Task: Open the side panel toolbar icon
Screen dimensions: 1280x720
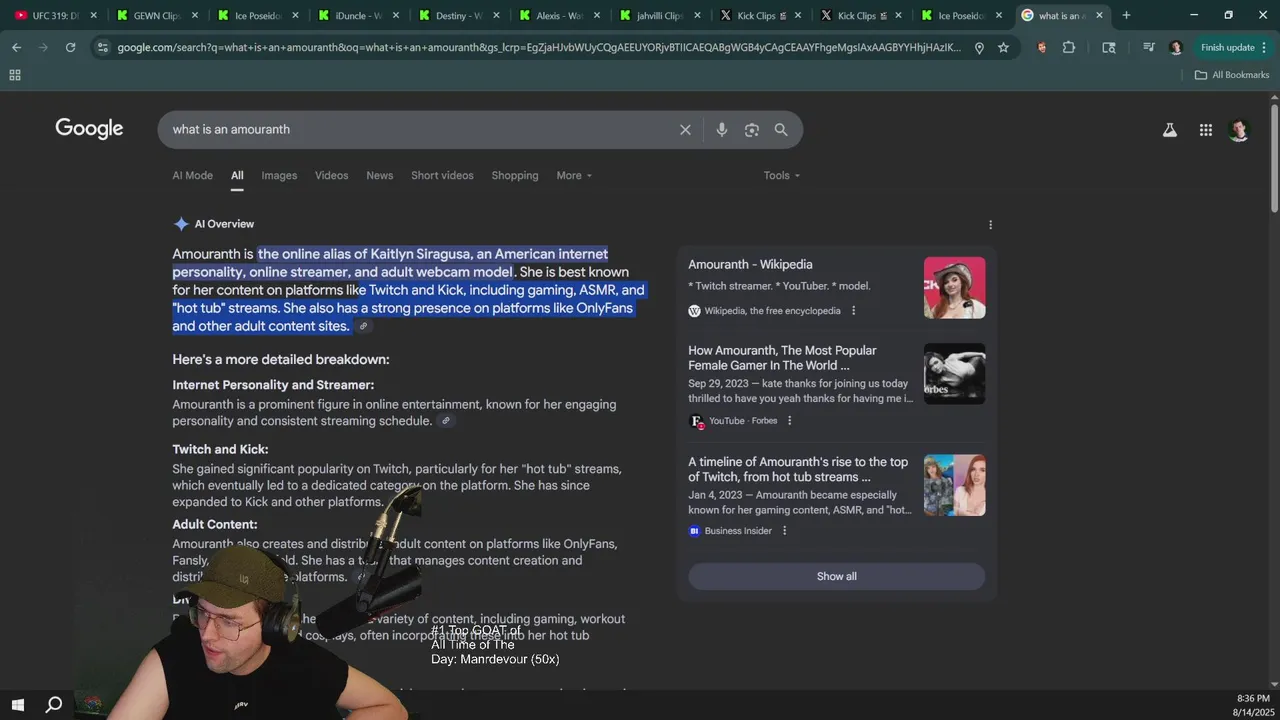Action: (1109, 47)
